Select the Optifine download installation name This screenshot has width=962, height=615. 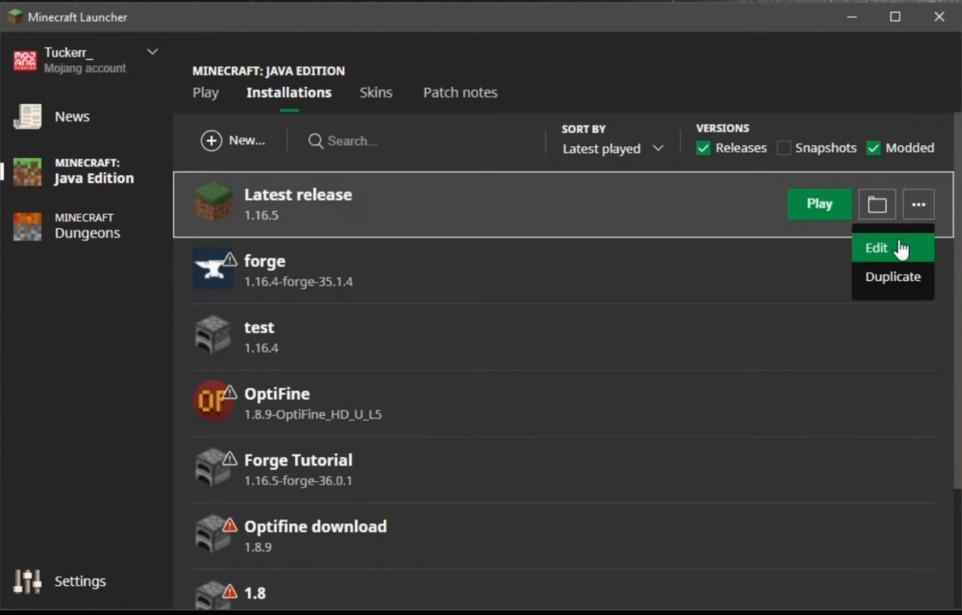(x=315, y=527)
